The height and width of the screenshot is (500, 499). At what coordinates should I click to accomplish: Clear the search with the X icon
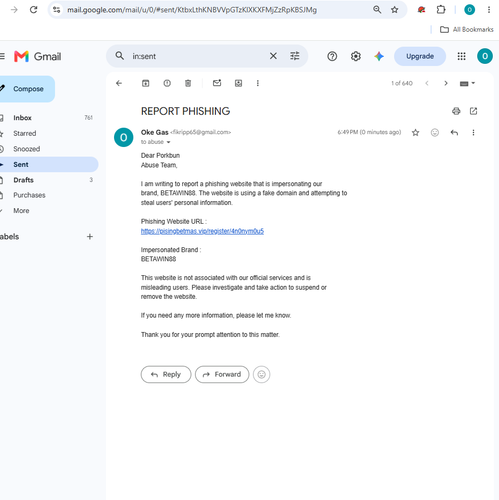point(273,56)
